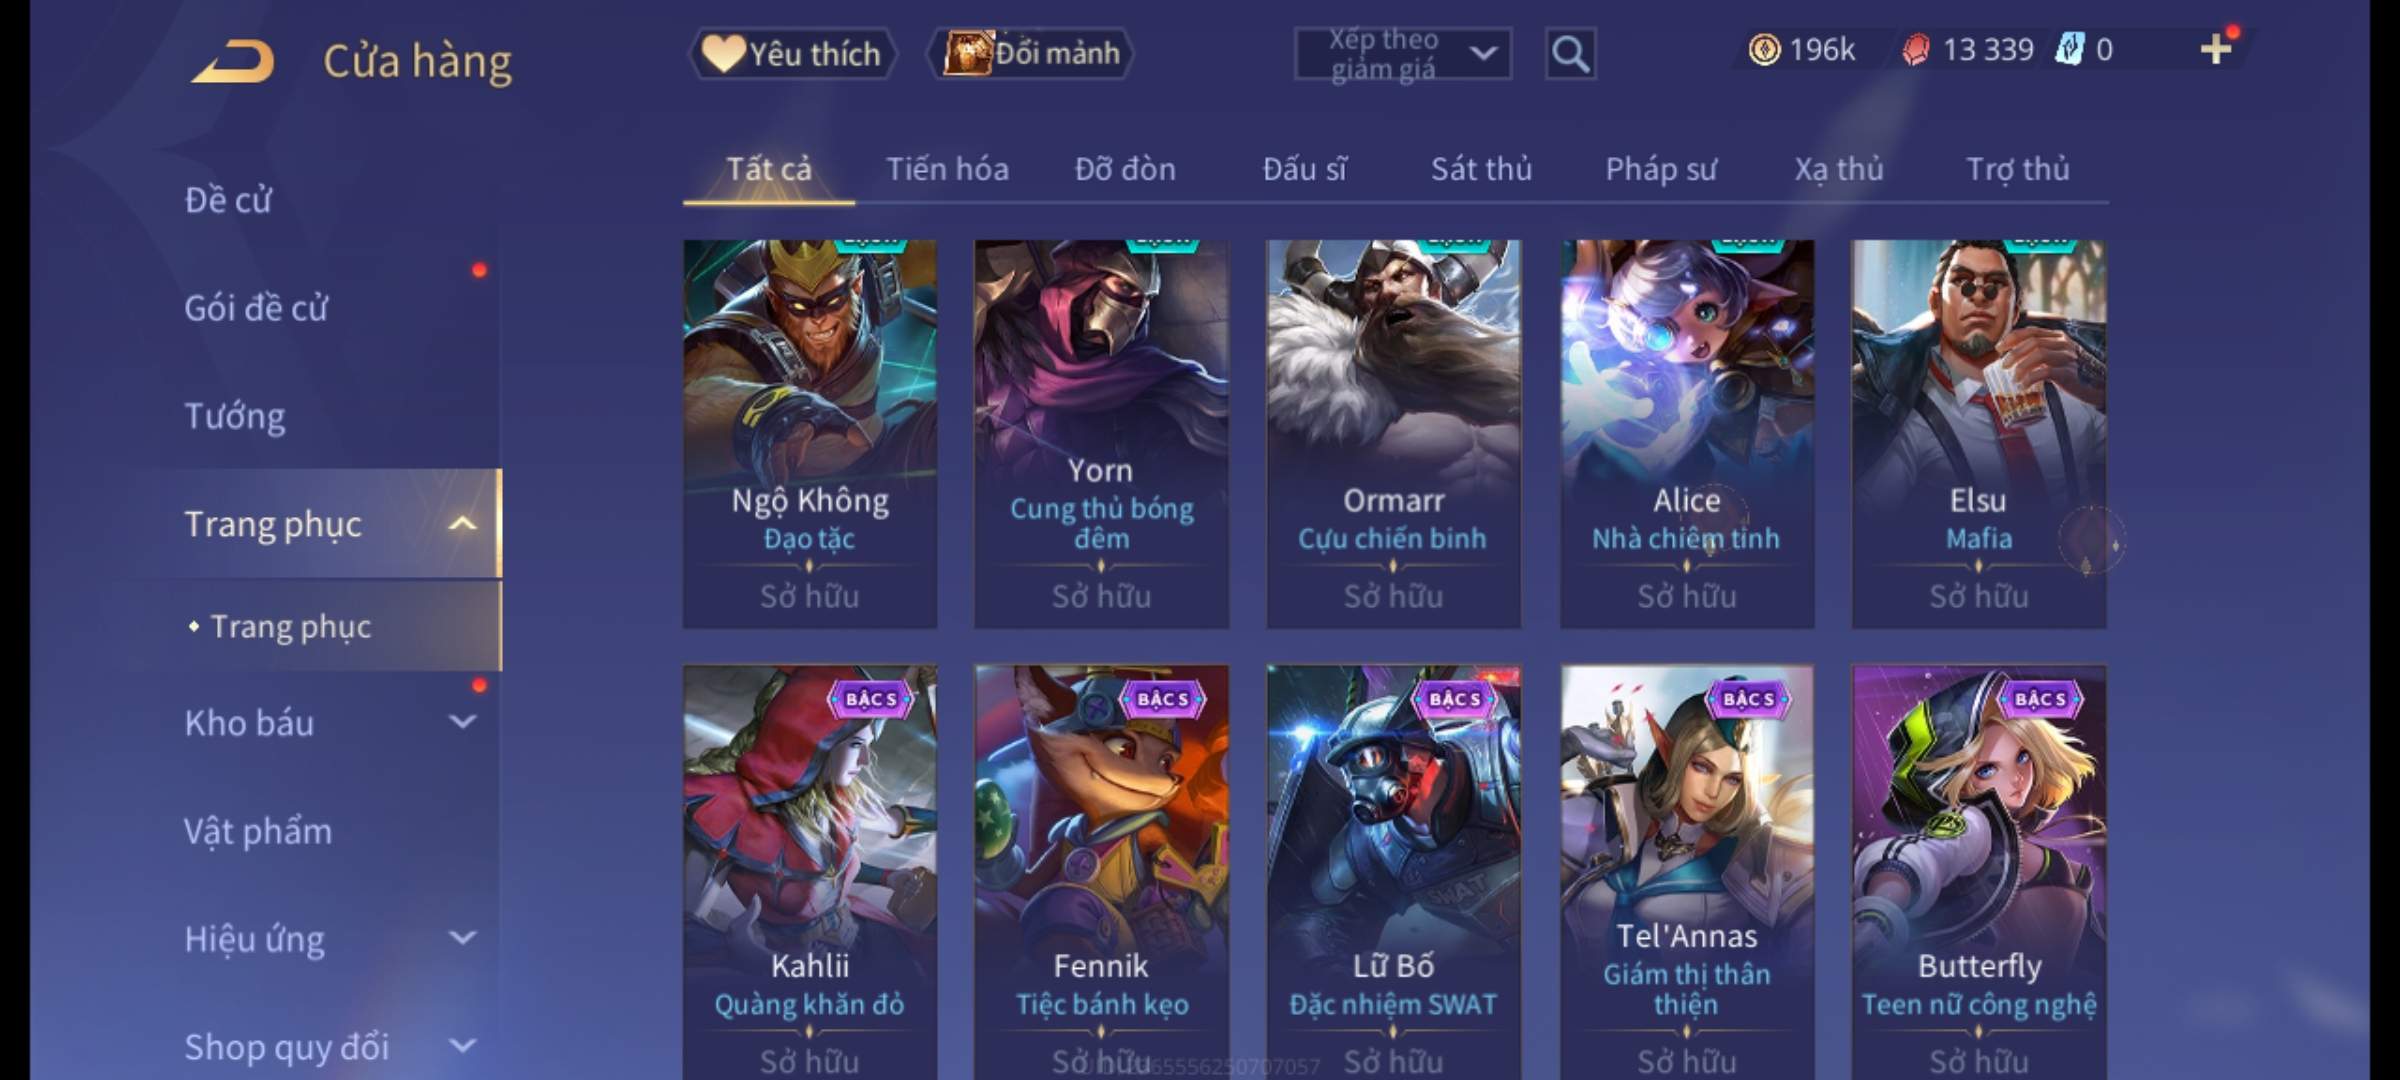Screen dimensions: 2400x1080
Task: Tap the blue voucher currency icon
Action: pos(2069,49)
